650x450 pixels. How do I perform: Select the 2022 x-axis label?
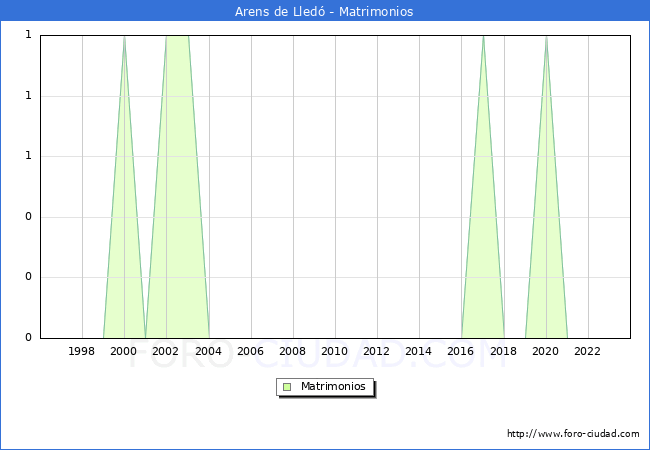[x=587, y=351]
